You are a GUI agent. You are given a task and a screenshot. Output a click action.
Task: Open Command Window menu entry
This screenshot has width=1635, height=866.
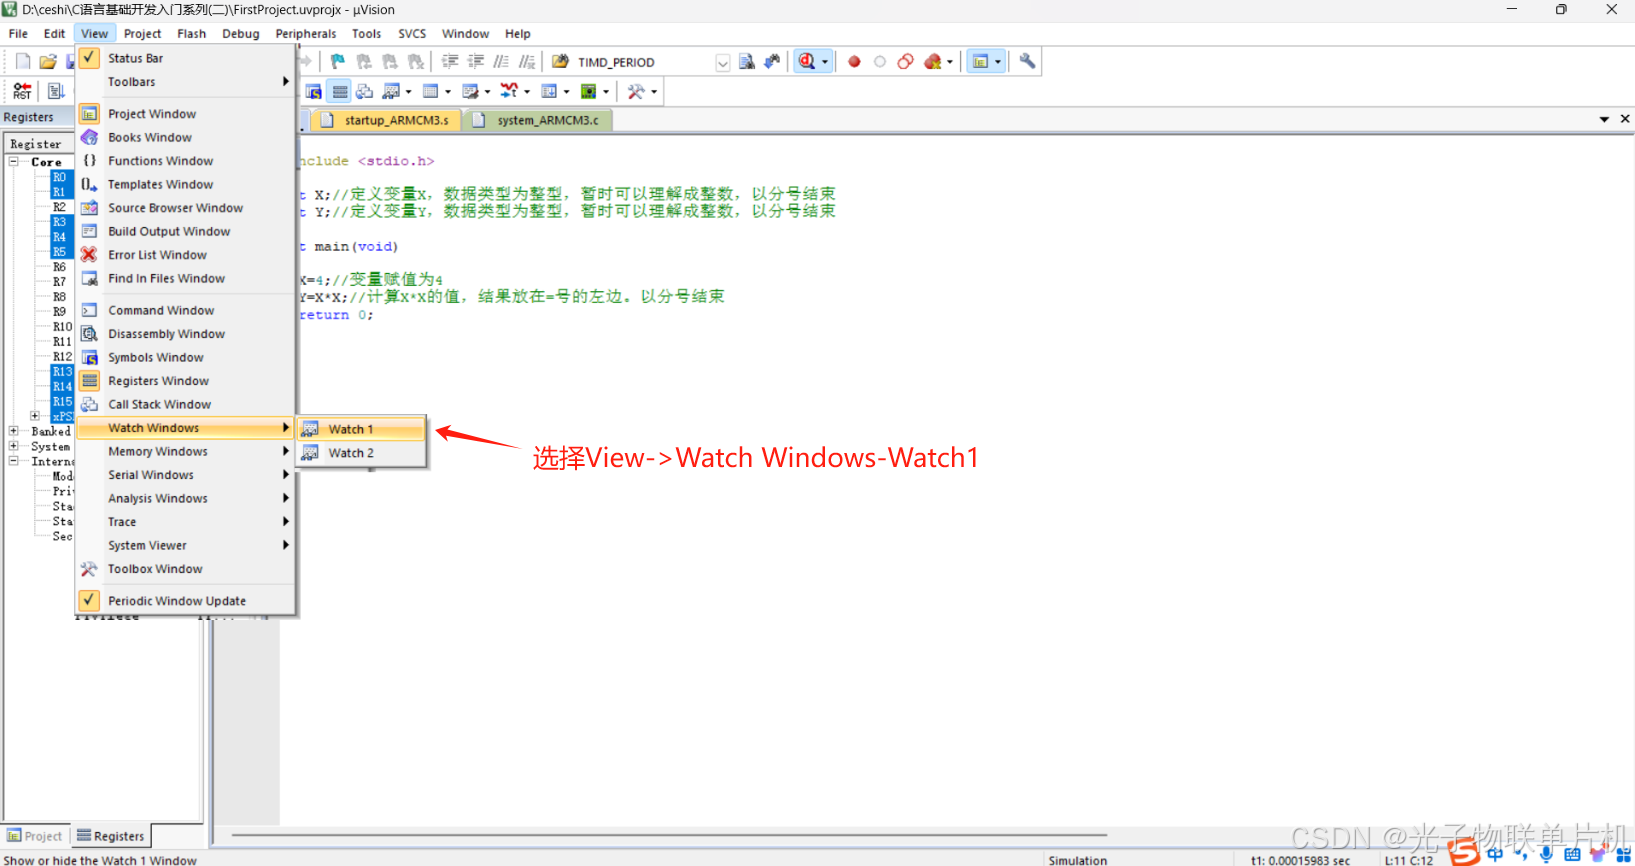coord(186,311)
